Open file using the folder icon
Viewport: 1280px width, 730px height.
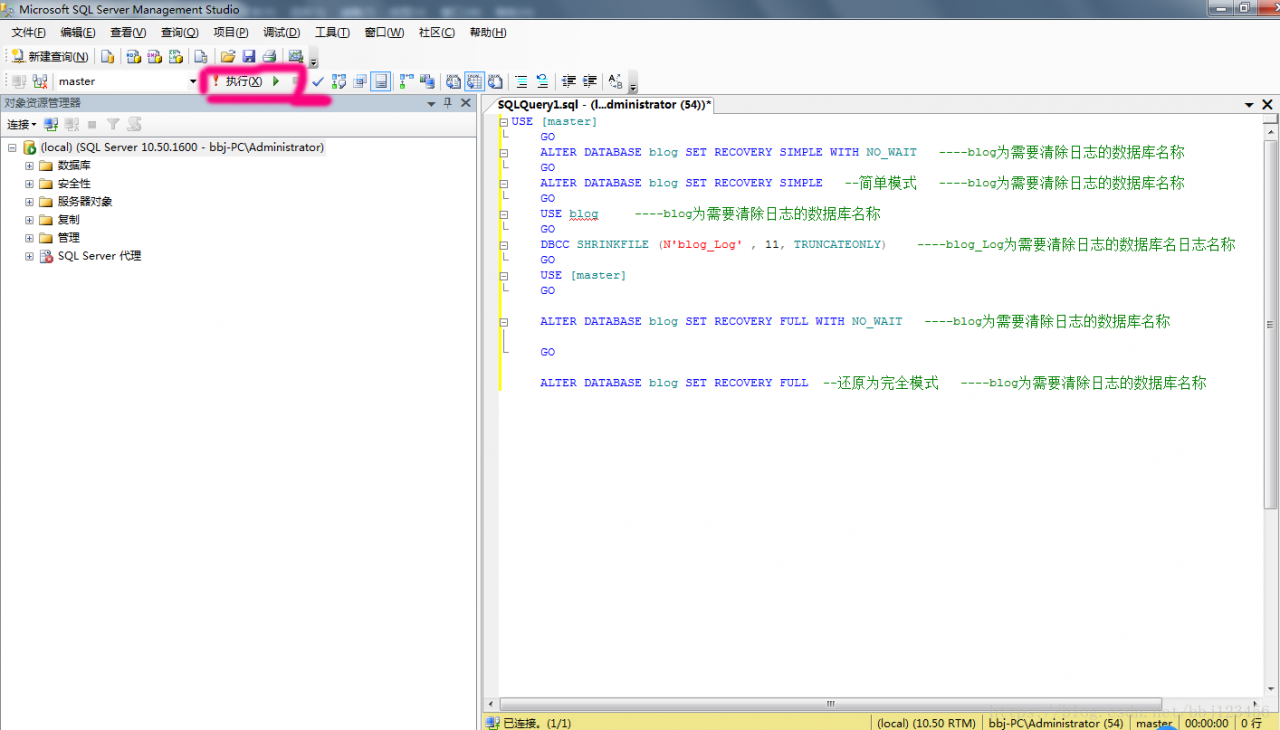pos(228,56)
